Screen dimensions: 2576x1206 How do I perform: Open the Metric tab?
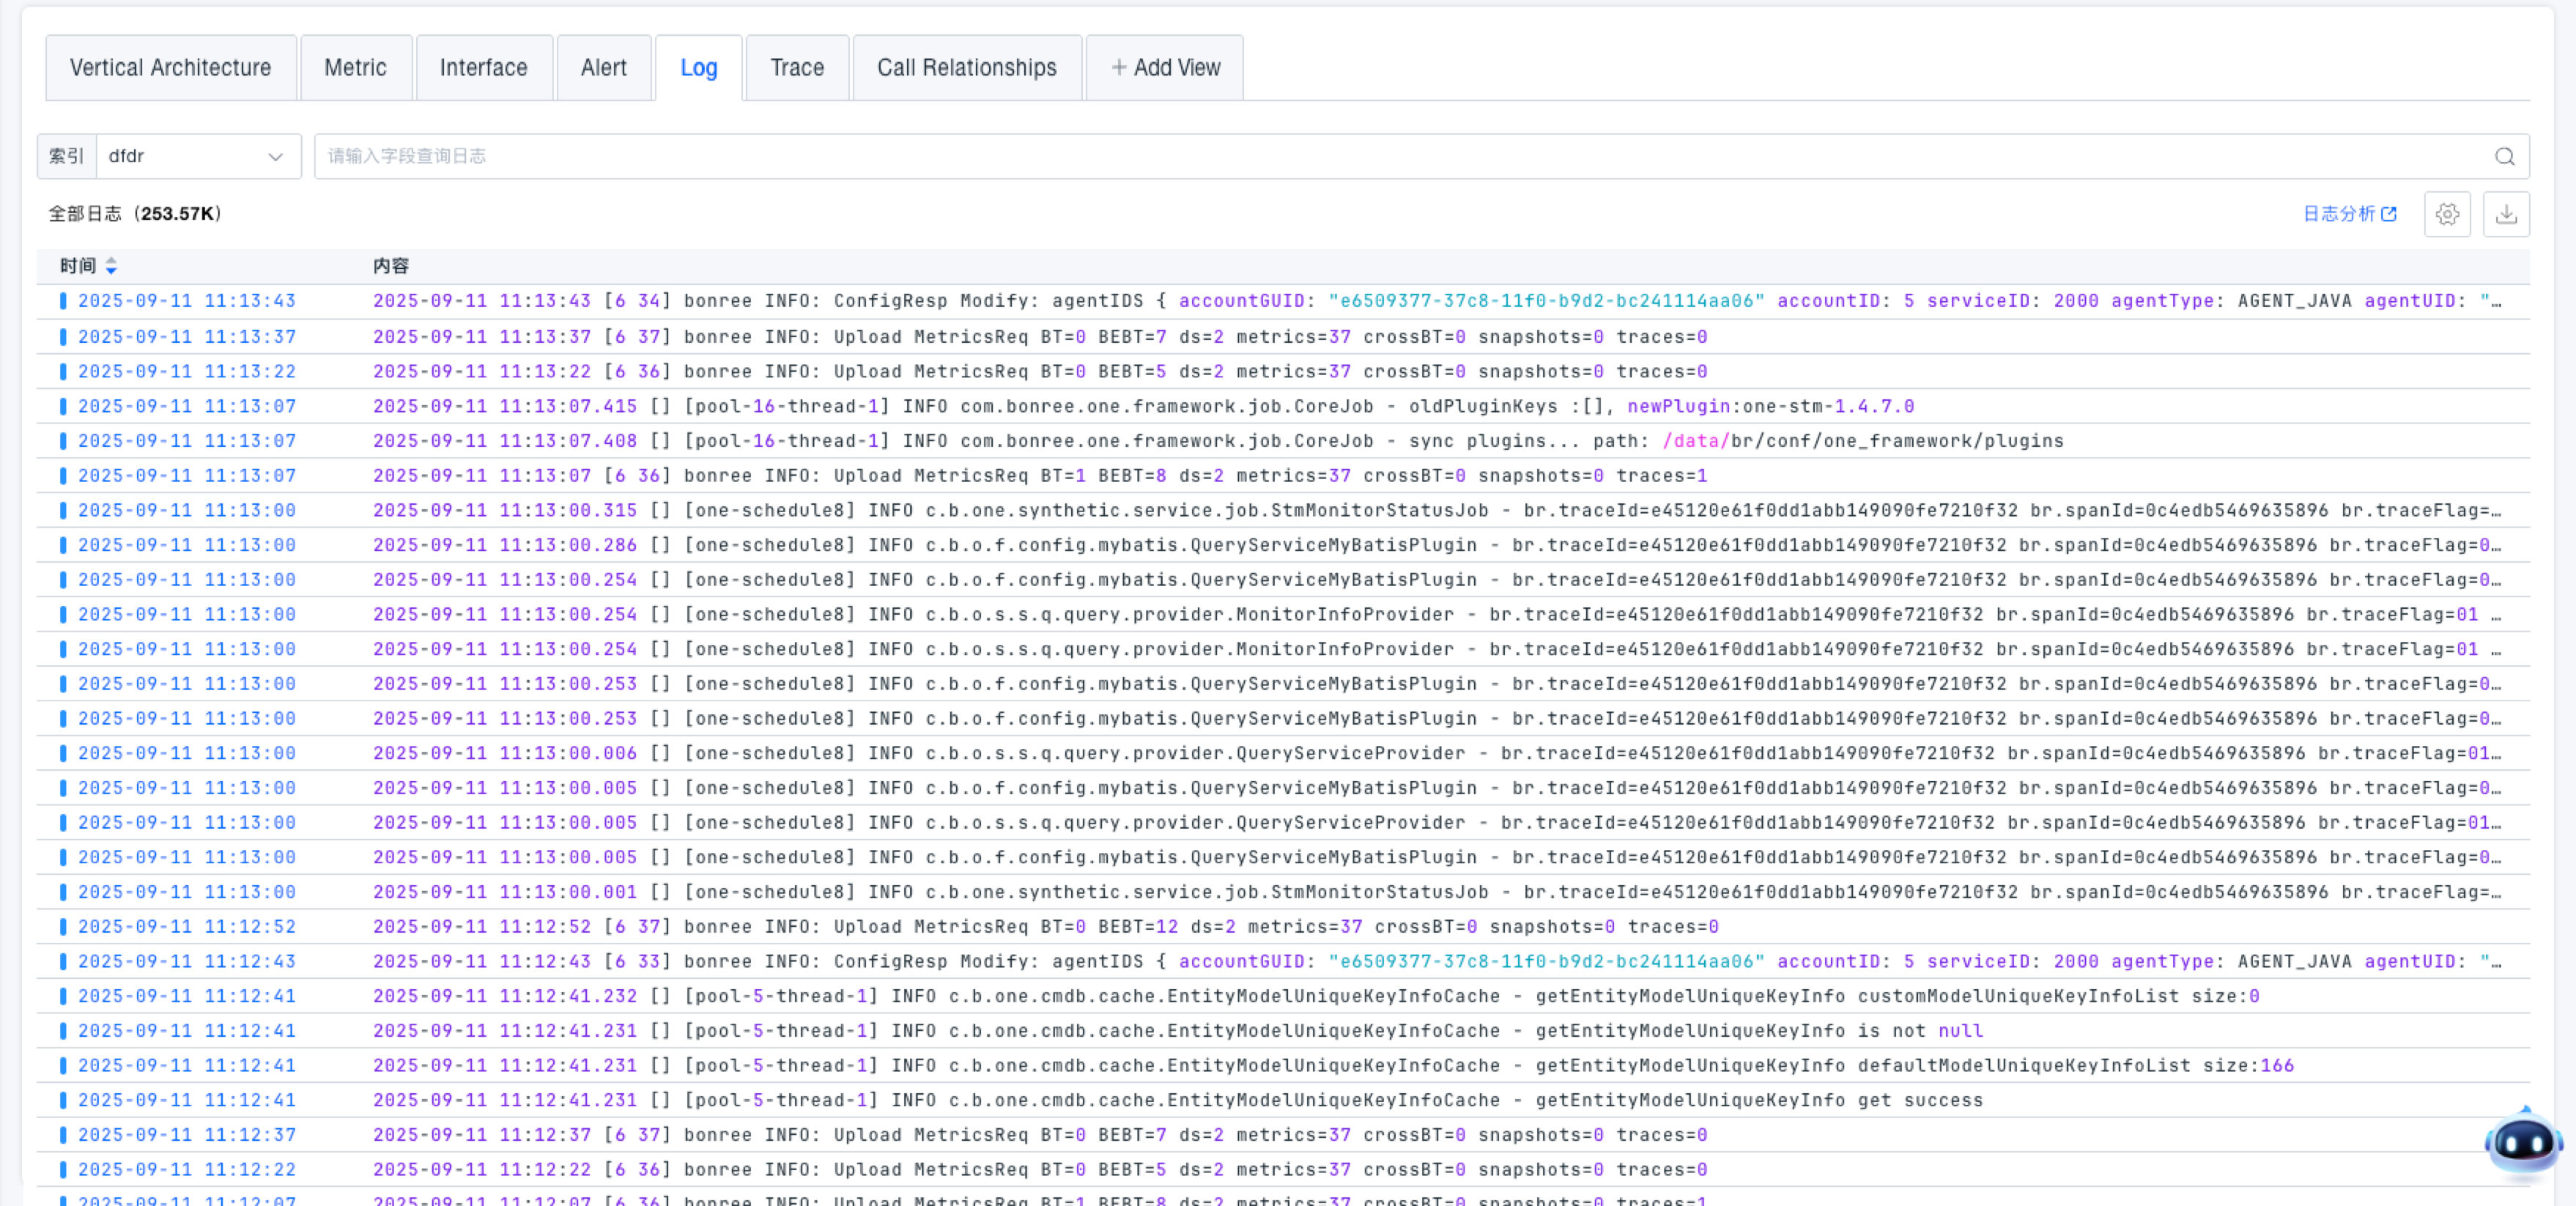(355, 68)
